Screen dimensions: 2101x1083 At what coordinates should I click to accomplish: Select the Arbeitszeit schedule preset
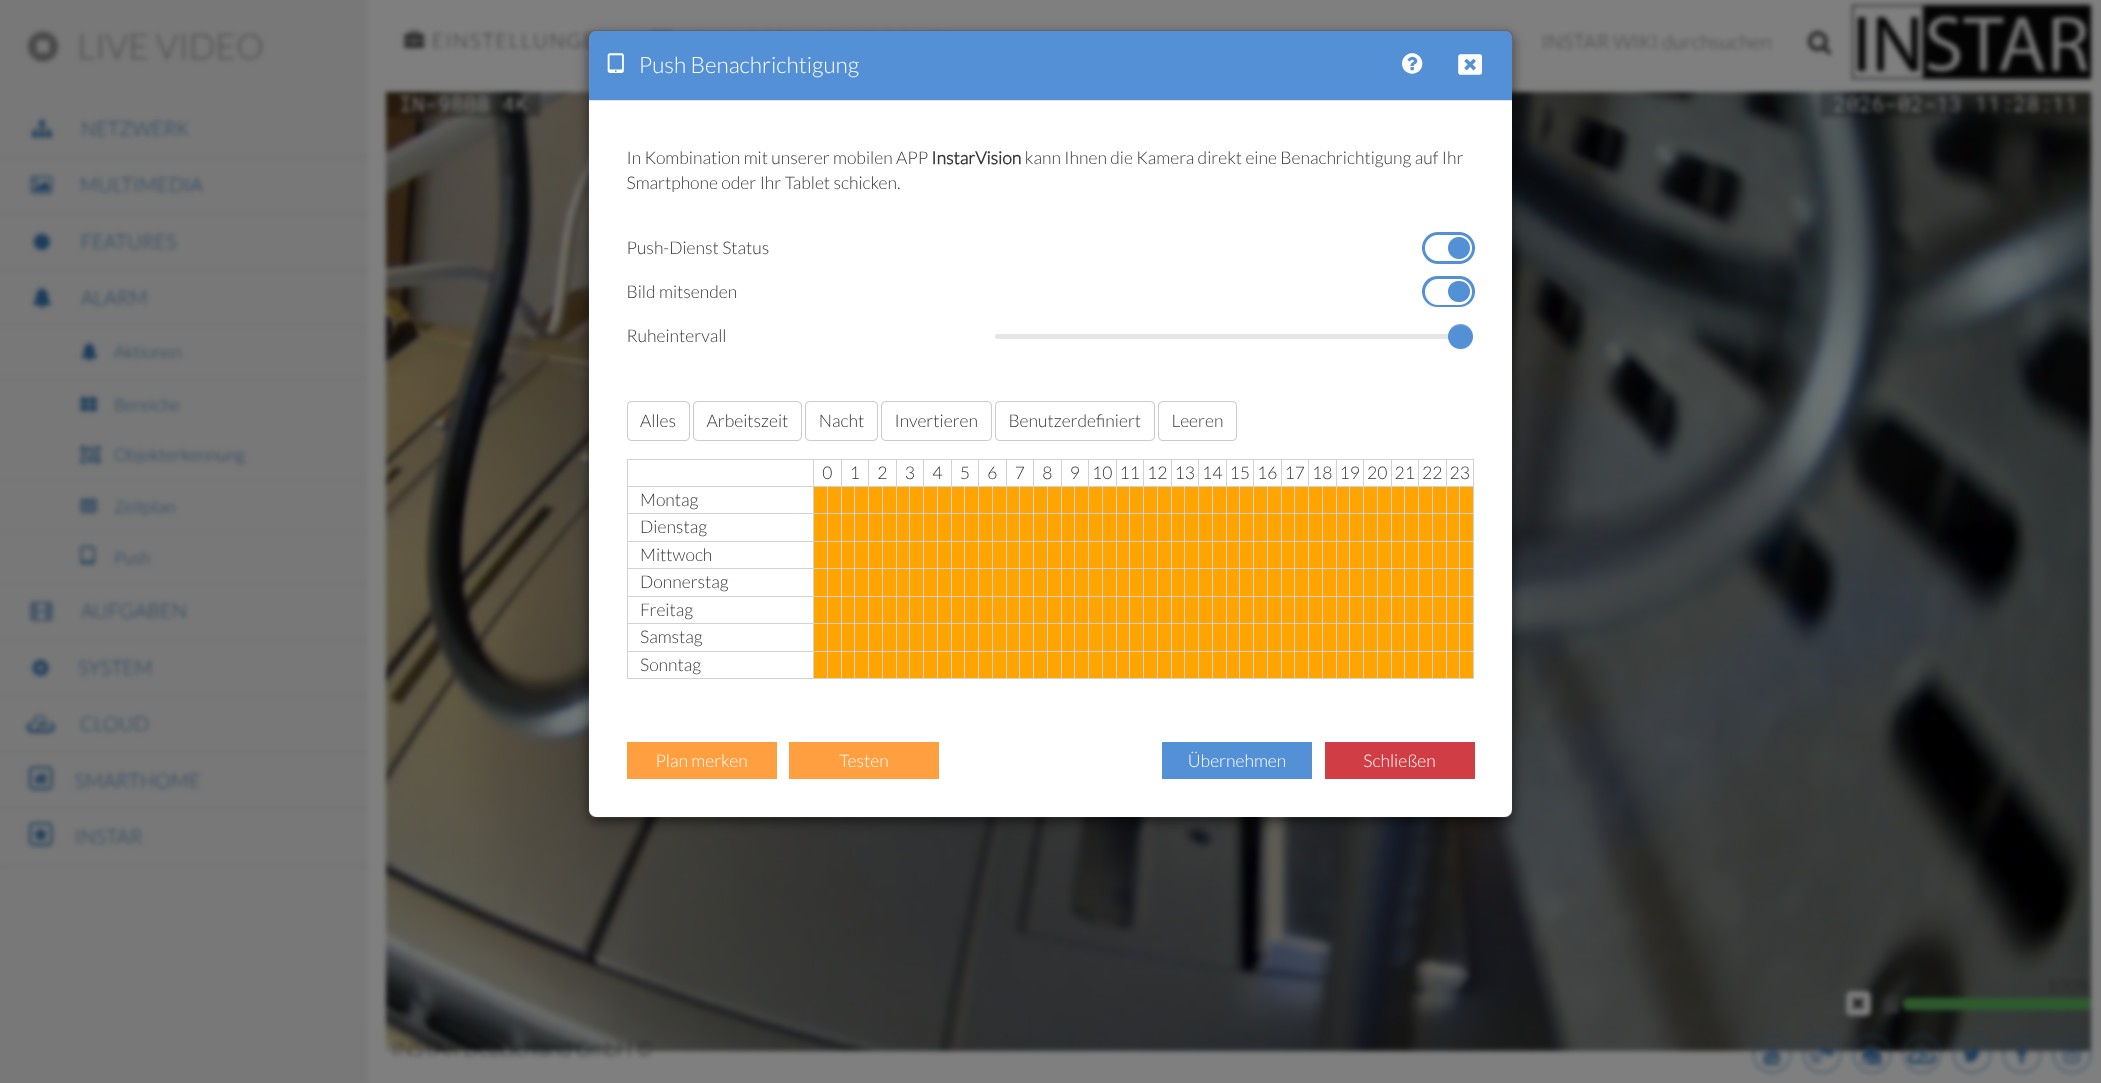(x=746, y=421)
